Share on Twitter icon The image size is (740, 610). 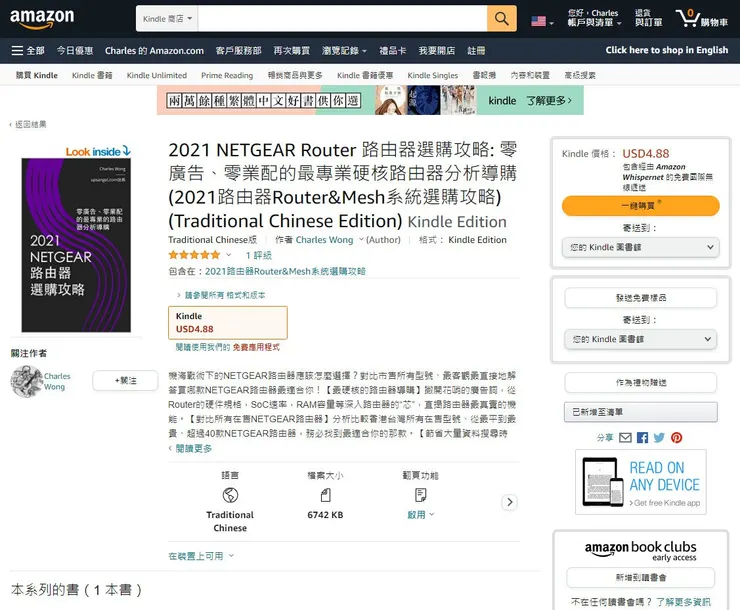point(659,438)
